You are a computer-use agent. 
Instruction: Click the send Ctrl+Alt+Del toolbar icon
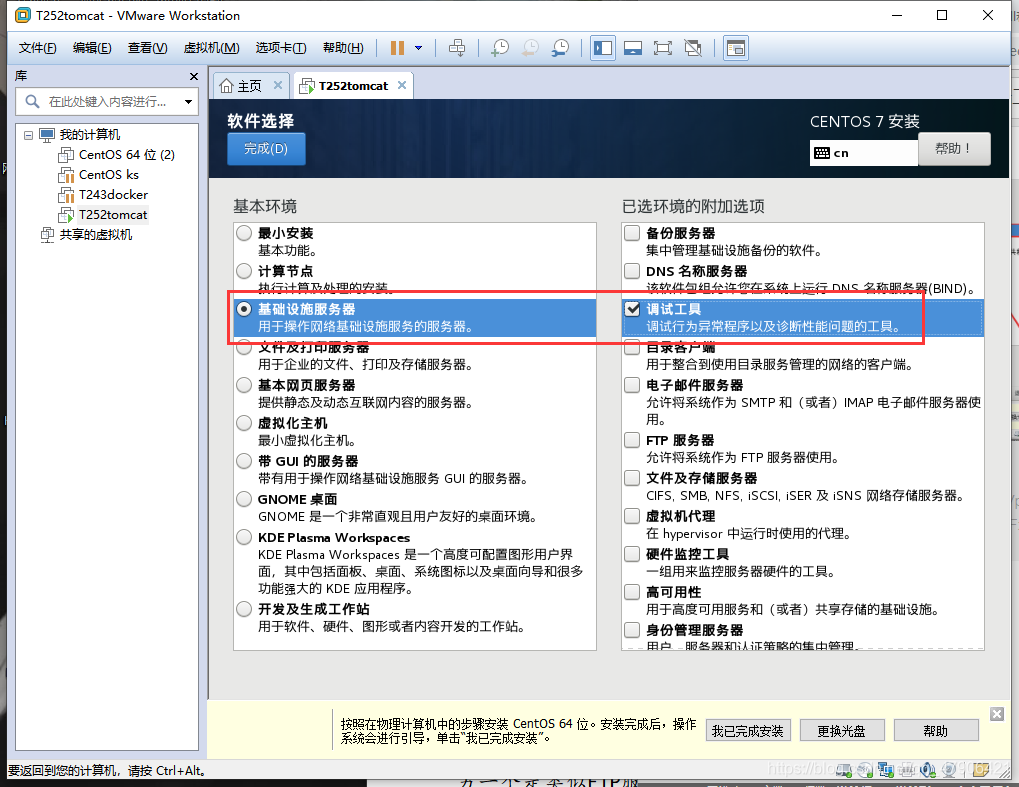pos(457,48)
